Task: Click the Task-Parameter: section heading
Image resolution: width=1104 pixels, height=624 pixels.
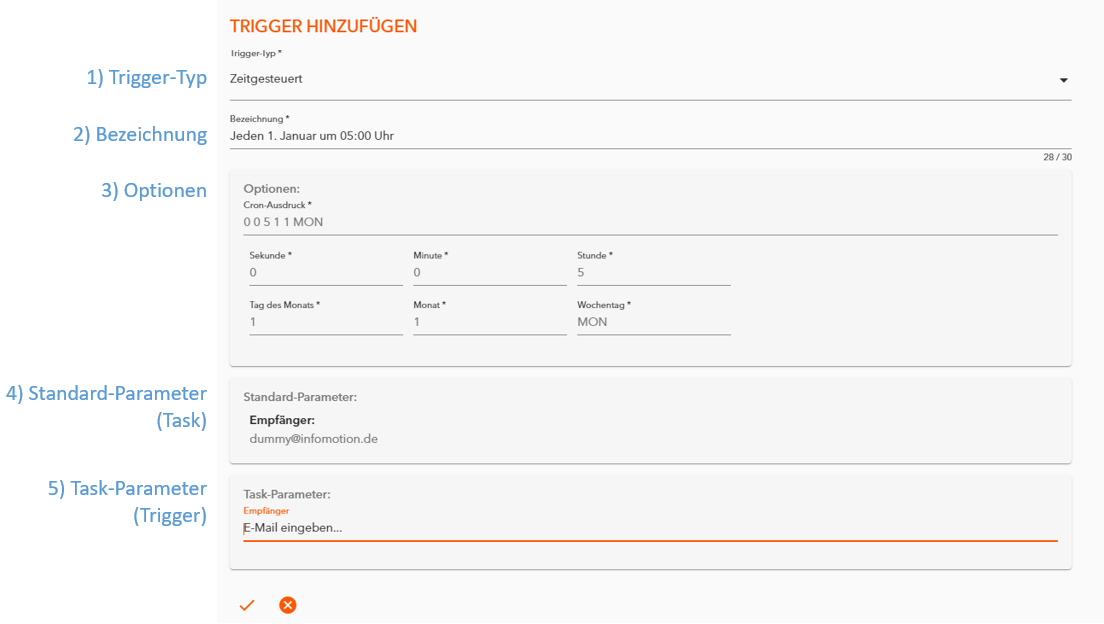Action: [287, 494]
